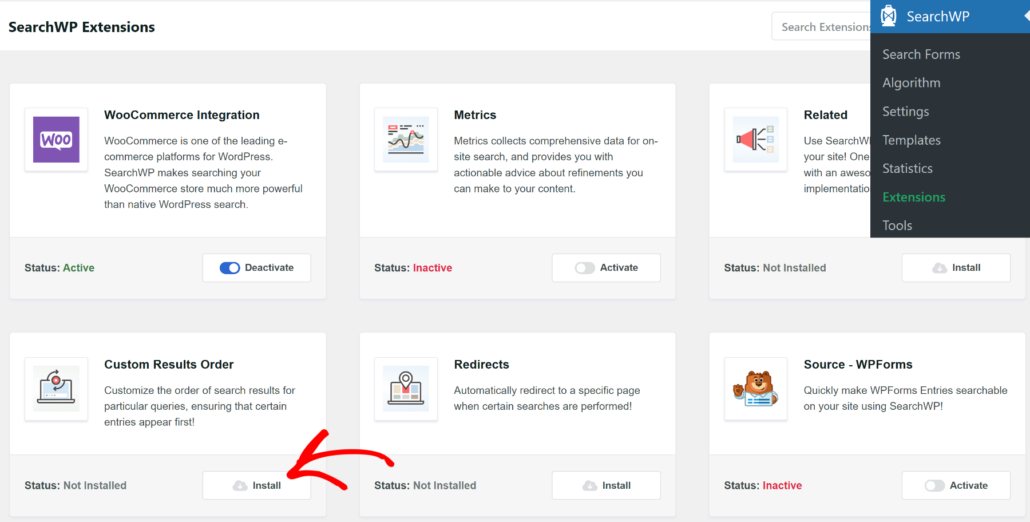Click the WooCommerce Integration logo icon
Image resolution: width=1030 pixels, height=522 pixels.
tap(56, 140)
